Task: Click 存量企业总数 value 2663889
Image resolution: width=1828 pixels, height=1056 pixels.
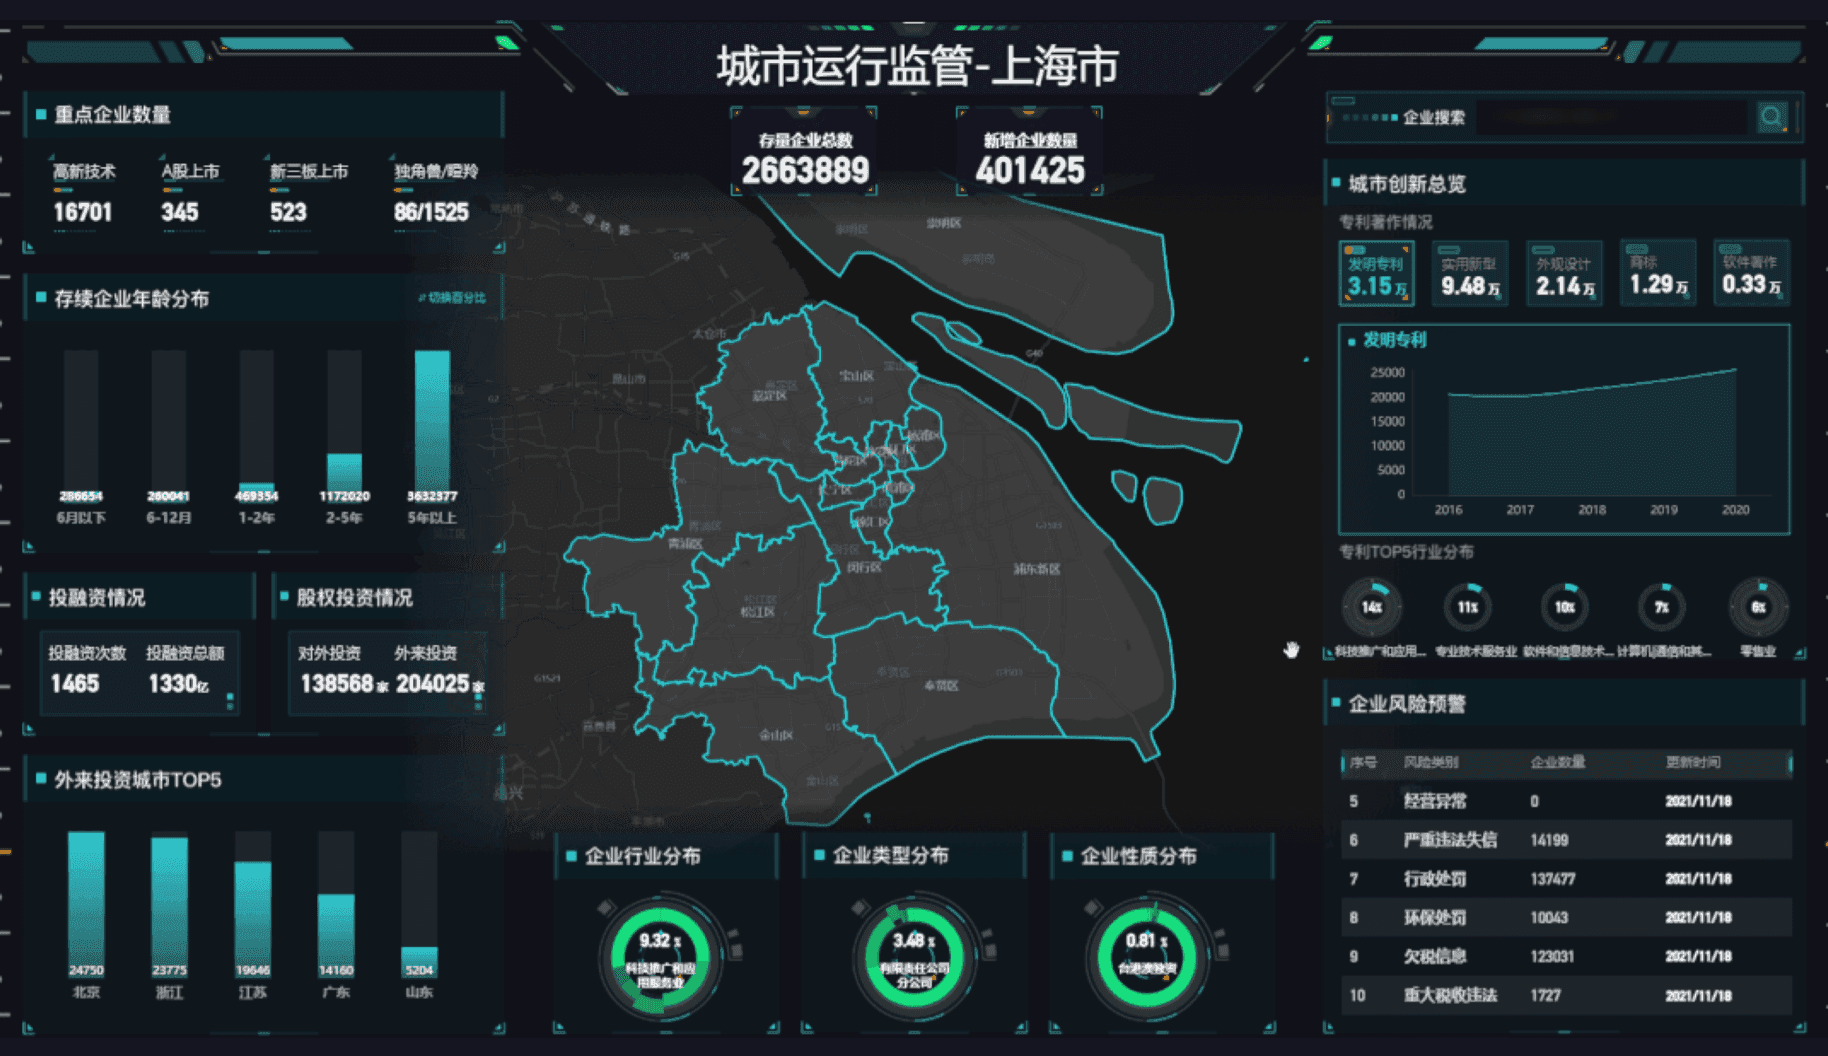Action: 805,171
